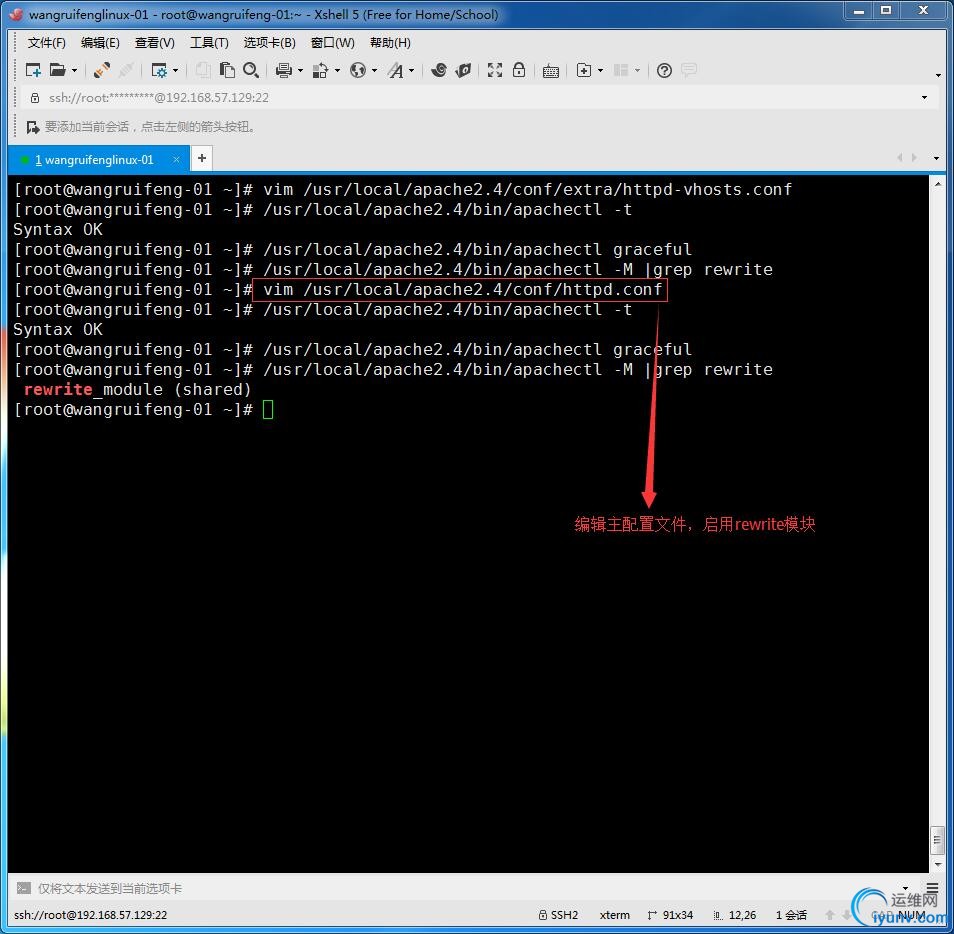
Task: Click the terminal scrollbar up arrow
Action: click(937, 183)
